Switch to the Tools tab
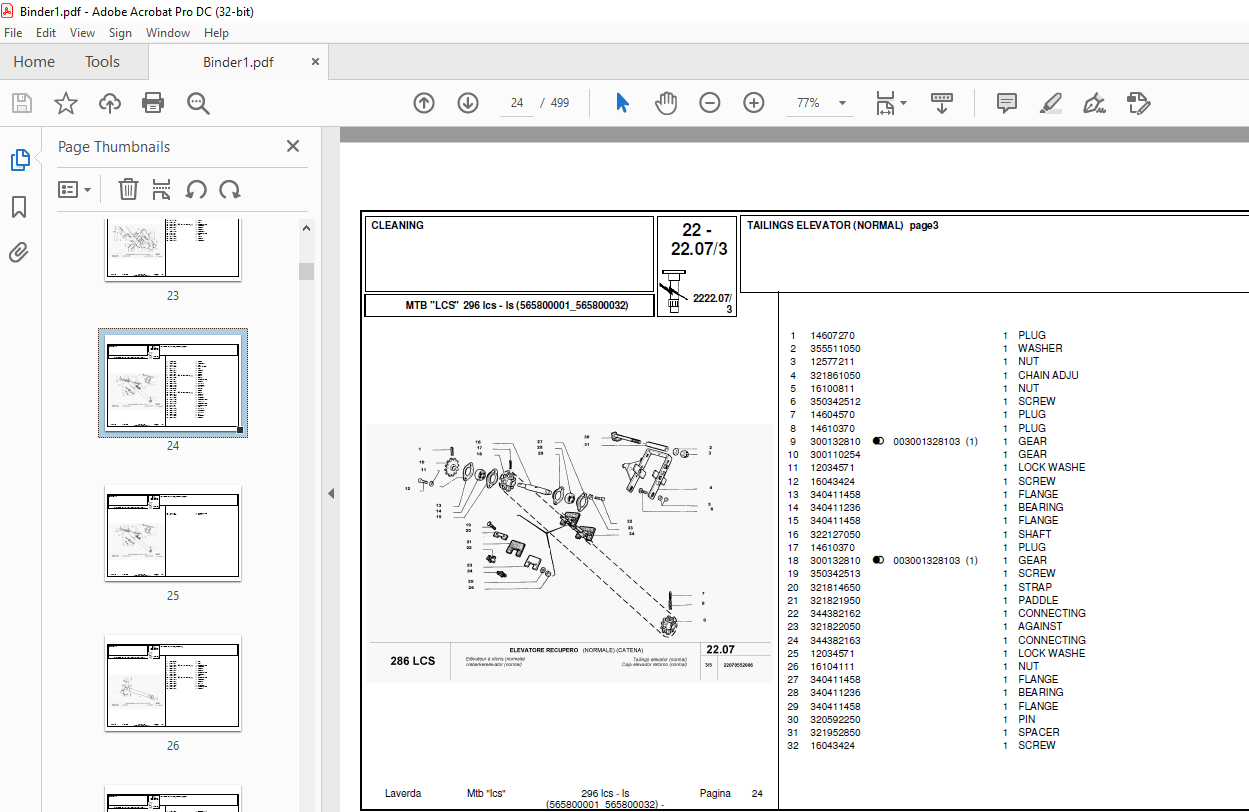The image size is (1249, 812). click(x=102, y=62)
